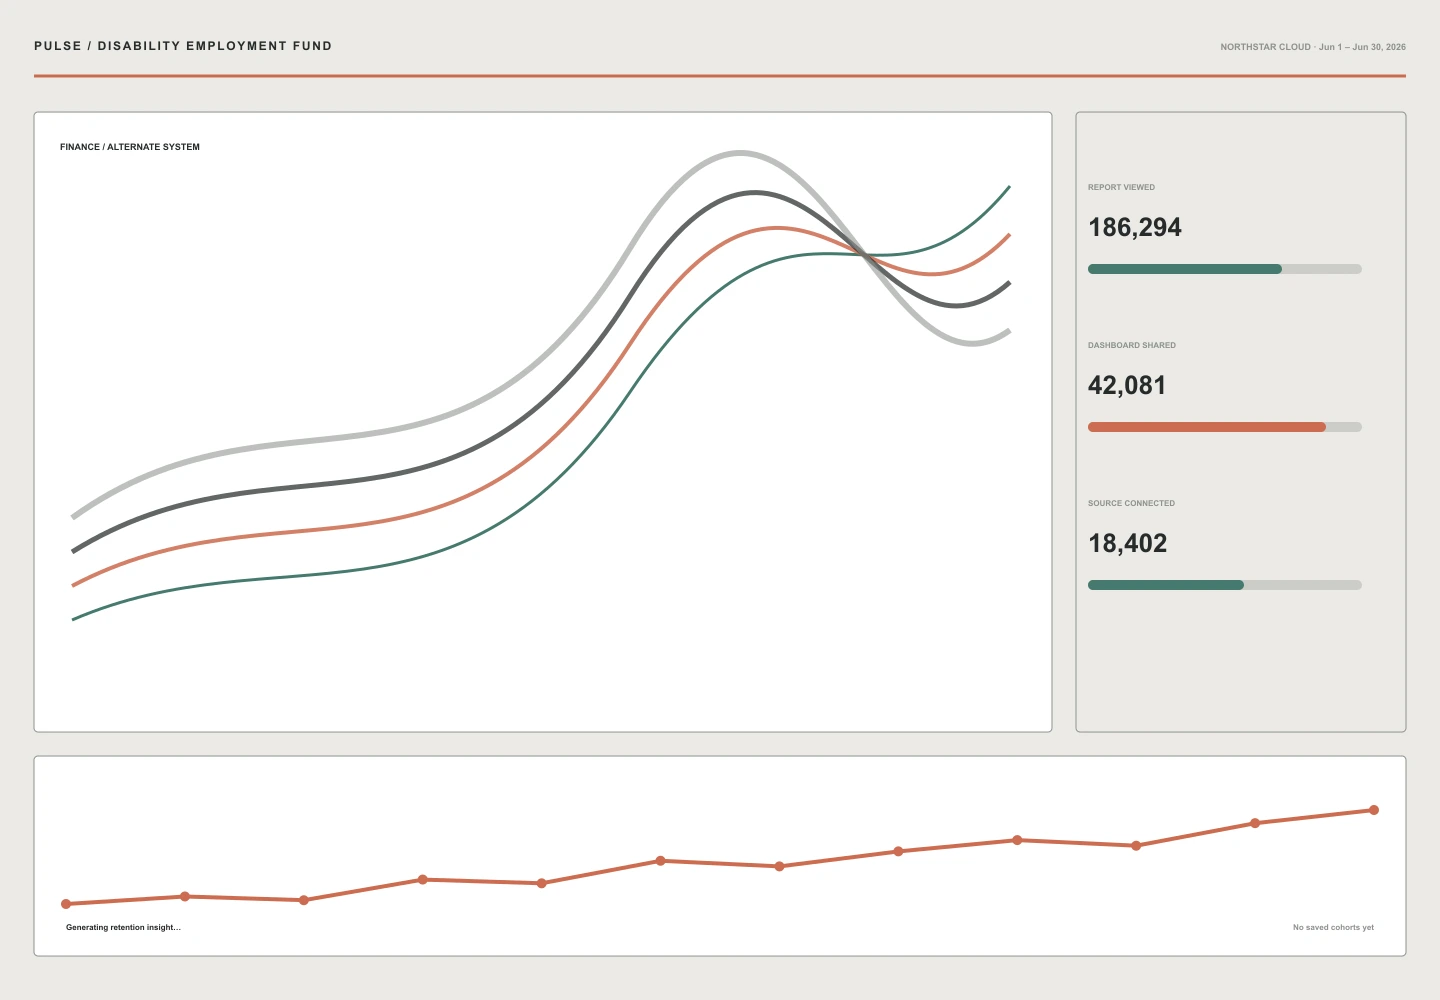Viewport: 1440px width, 1000px height.
Task: Click the orange curve's left starting end
Action: tap(74, 585)
